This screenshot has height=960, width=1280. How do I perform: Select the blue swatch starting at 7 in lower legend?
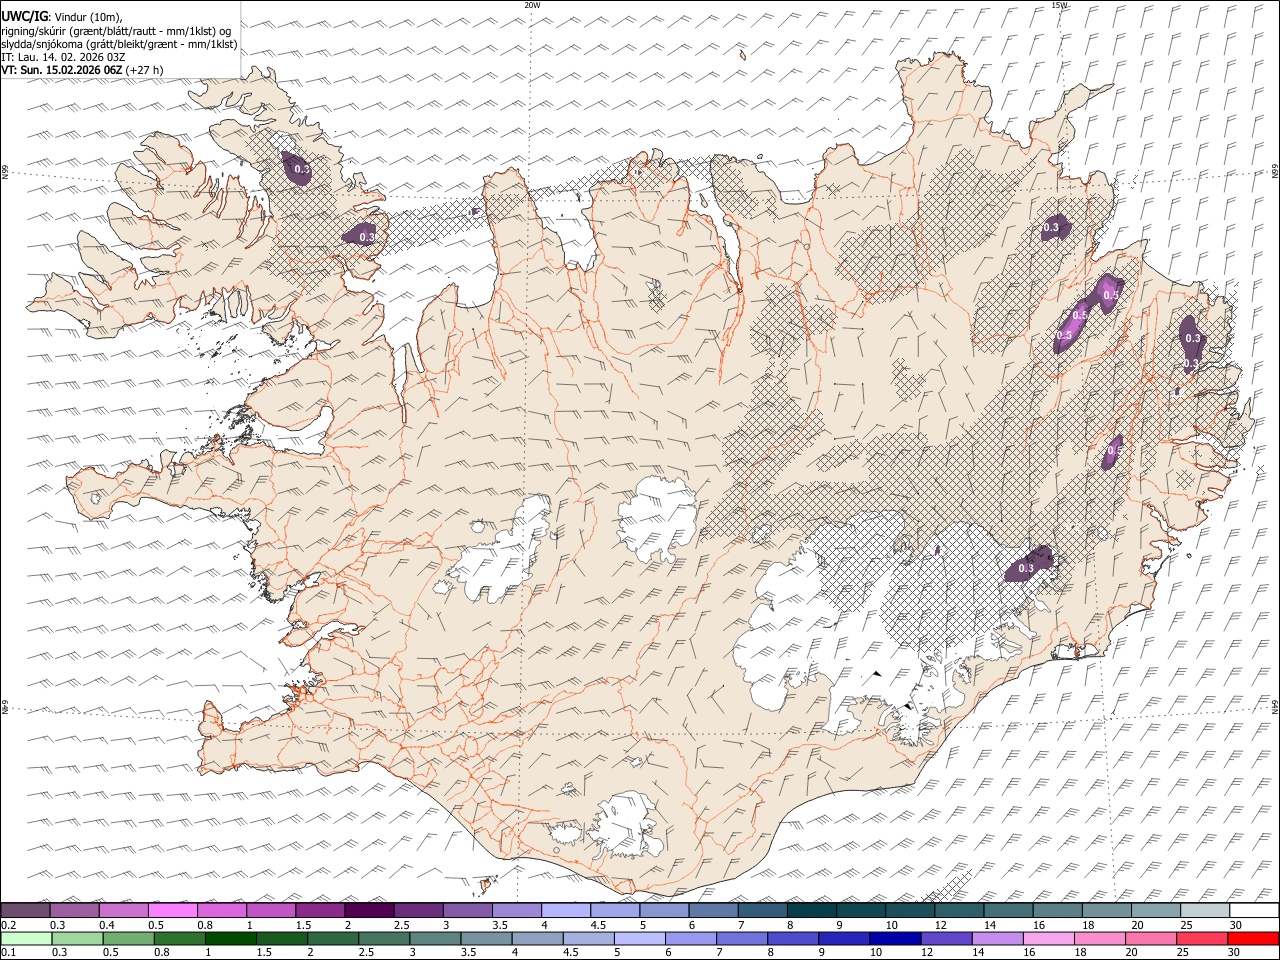742,938
